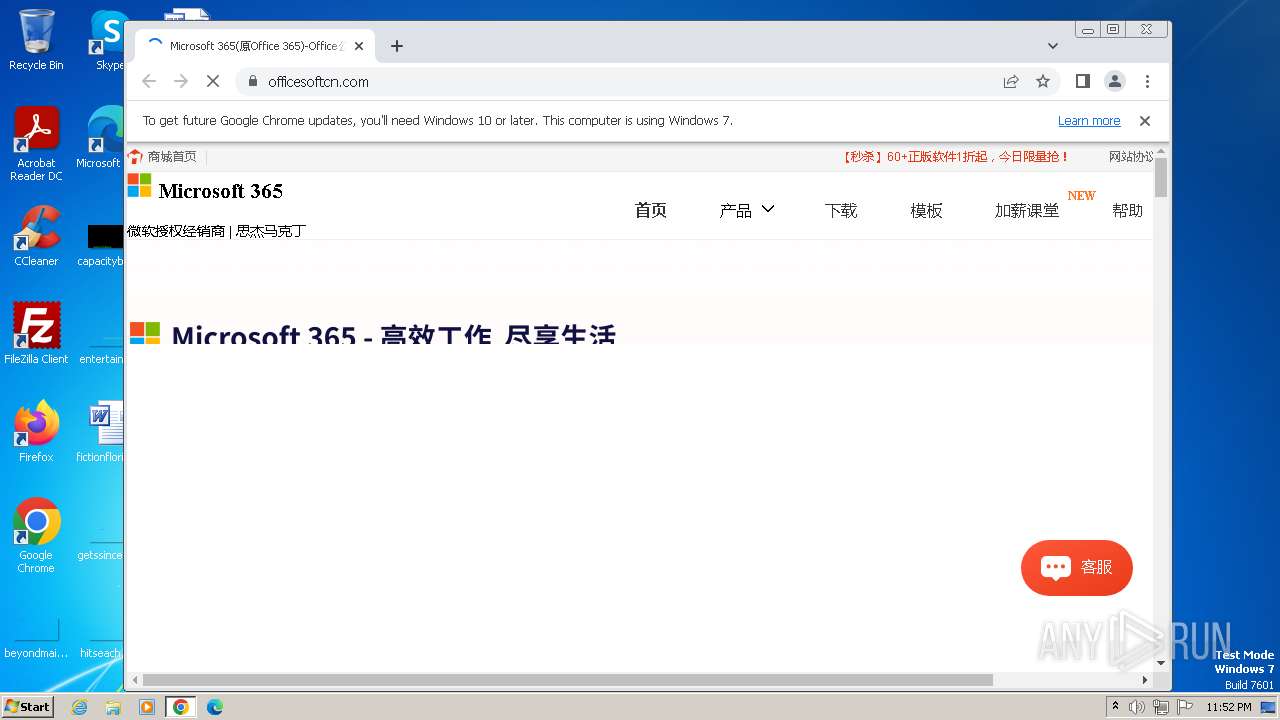Select Chrome in the taskbar

pos(181,707)
